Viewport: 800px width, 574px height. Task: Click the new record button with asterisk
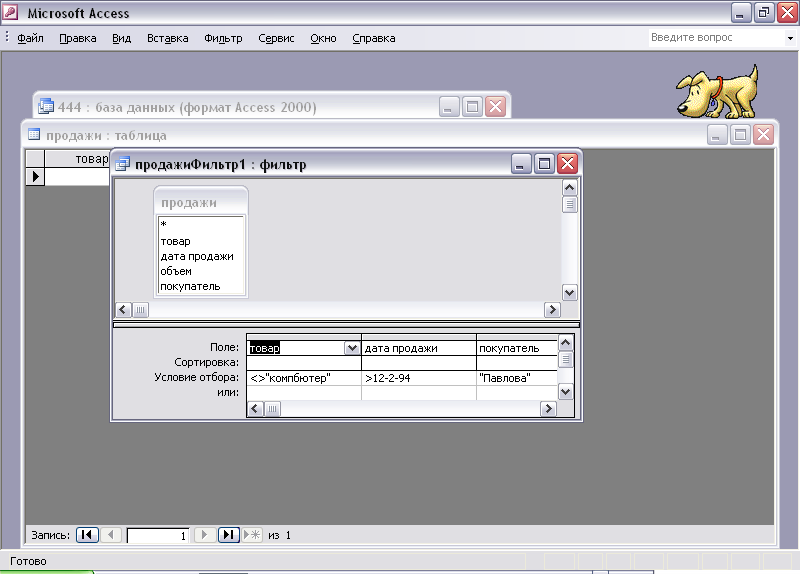coord(252,535)
